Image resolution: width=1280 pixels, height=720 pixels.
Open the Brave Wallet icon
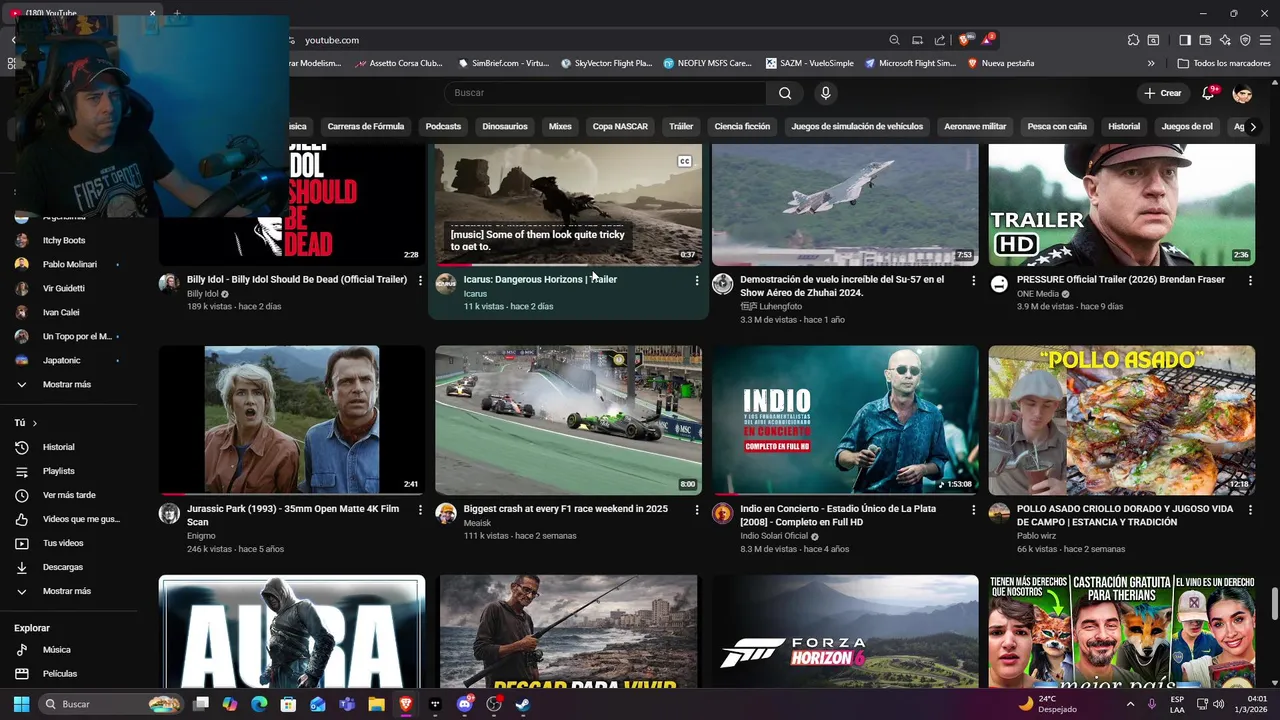[x=1205, y=40]
